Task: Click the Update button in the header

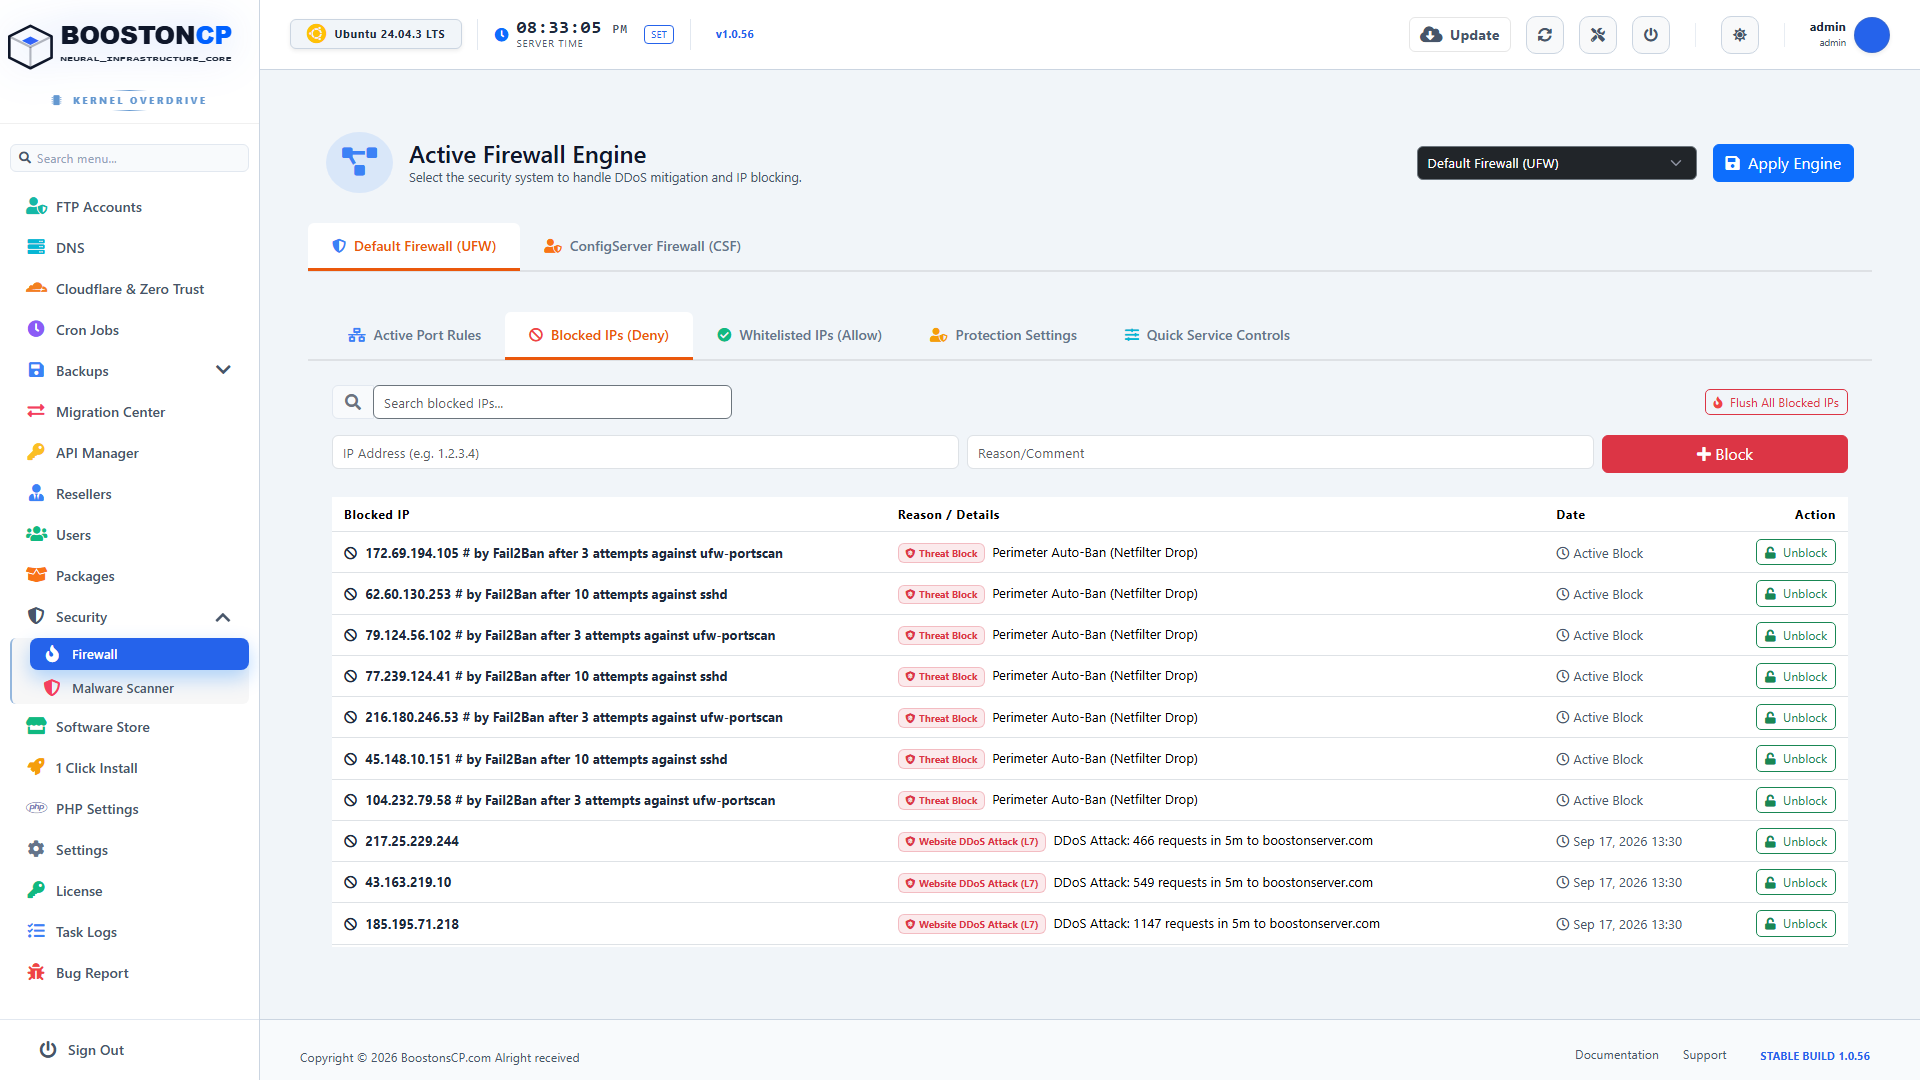Action: [x=1460, y=35]
